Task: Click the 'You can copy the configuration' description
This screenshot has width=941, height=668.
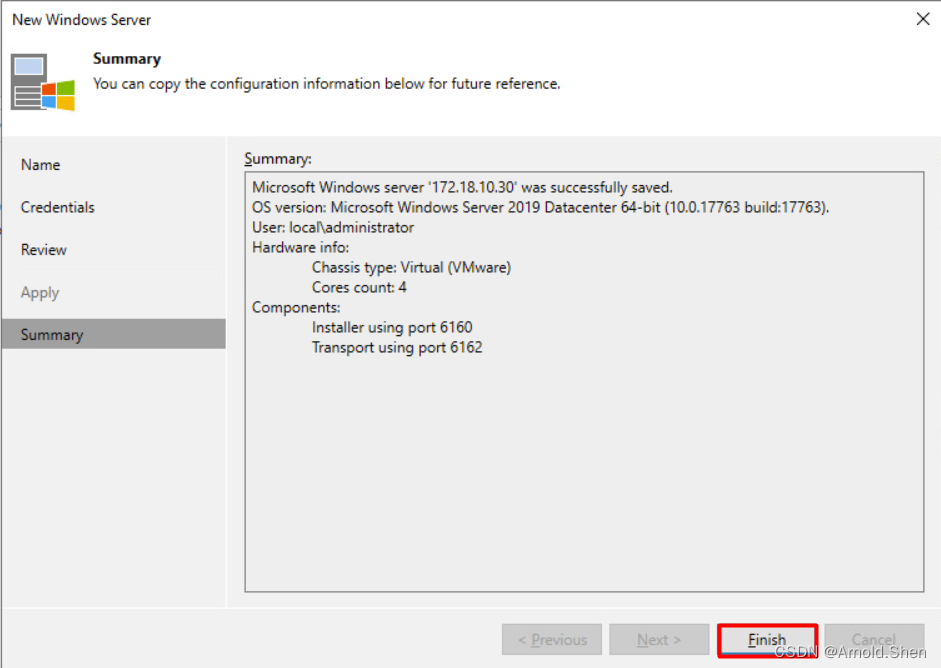Action: point(326,84)
